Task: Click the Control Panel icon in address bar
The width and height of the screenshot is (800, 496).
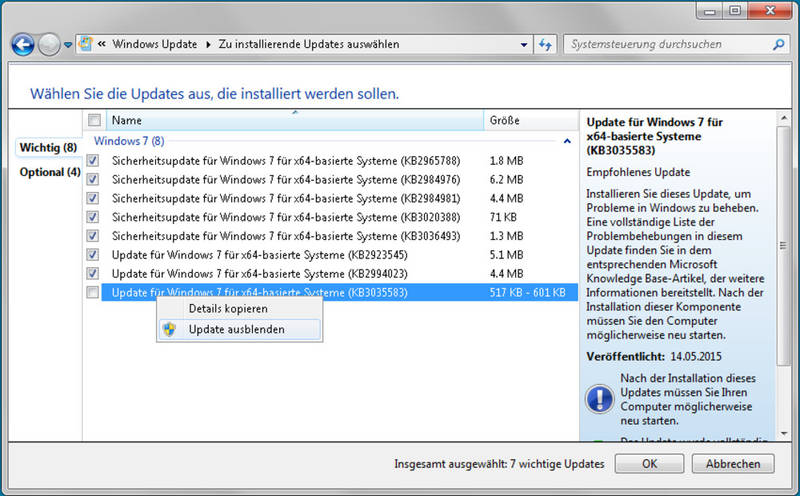Action: click(x=86, y=44)
